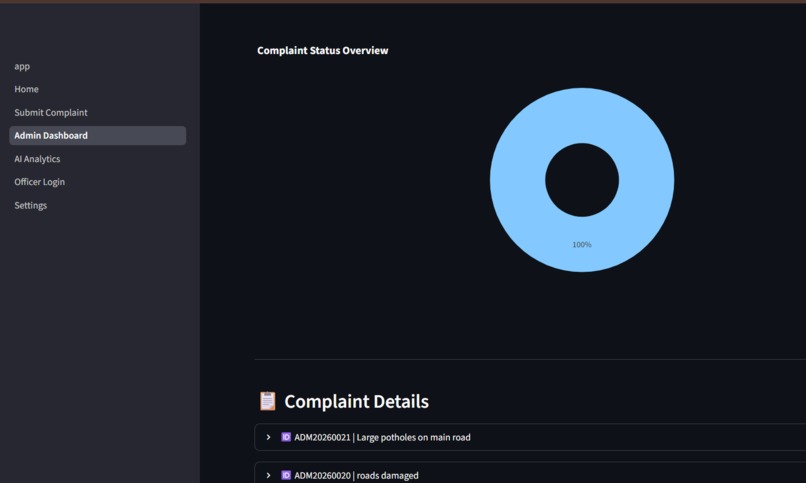Click ID icon of ADM20260020 row

(286, 475)
